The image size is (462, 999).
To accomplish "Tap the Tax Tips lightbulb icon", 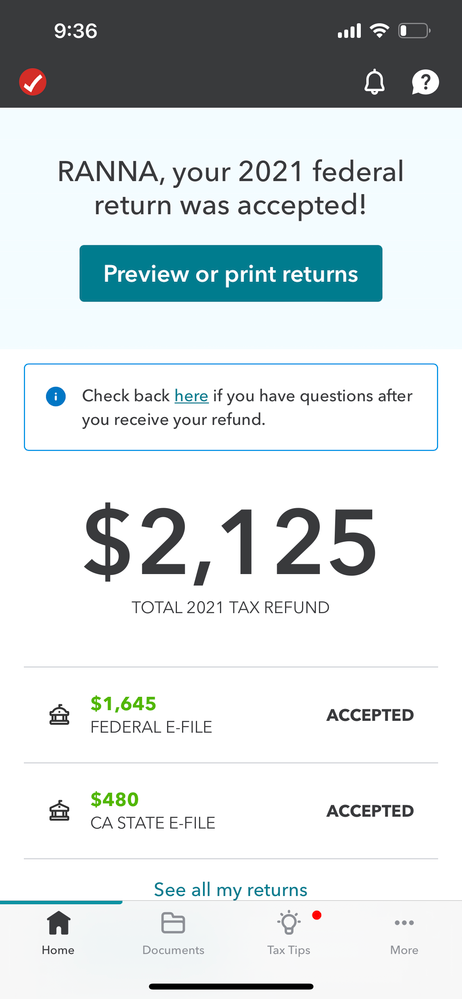I will tap(289, 922).
